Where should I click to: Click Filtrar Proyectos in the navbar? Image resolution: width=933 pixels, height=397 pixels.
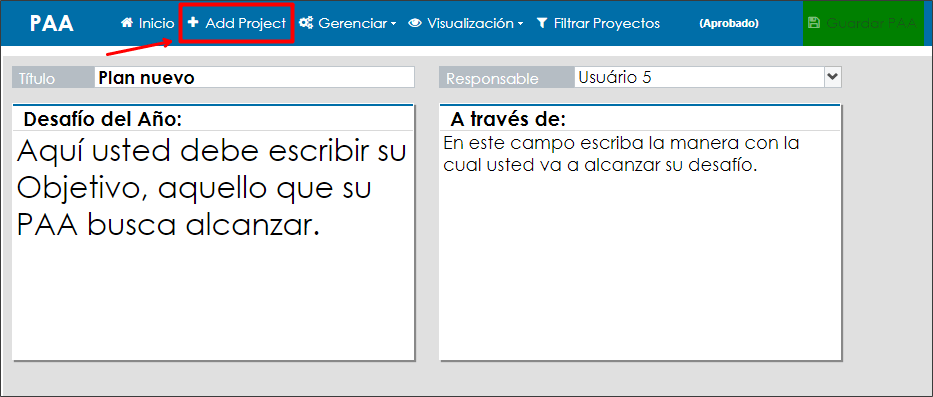[x=598, y=24]
